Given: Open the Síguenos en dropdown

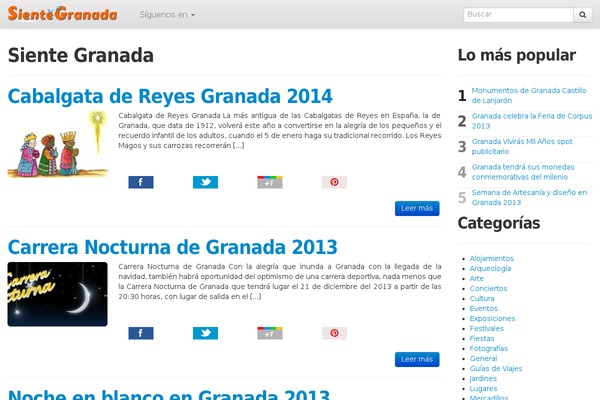Looking at the screenshot, I should click(x=167, y=15).
